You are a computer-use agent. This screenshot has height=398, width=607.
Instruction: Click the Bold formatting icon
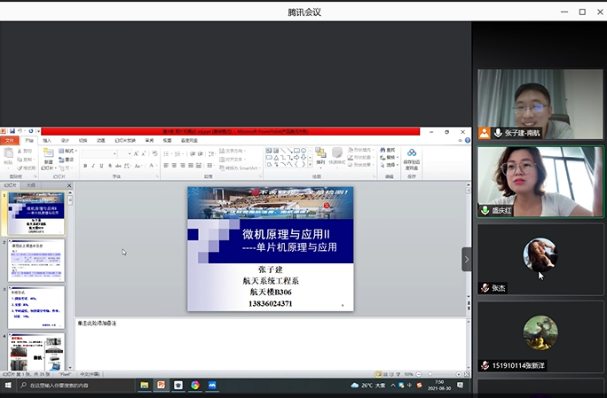[85, 166]
